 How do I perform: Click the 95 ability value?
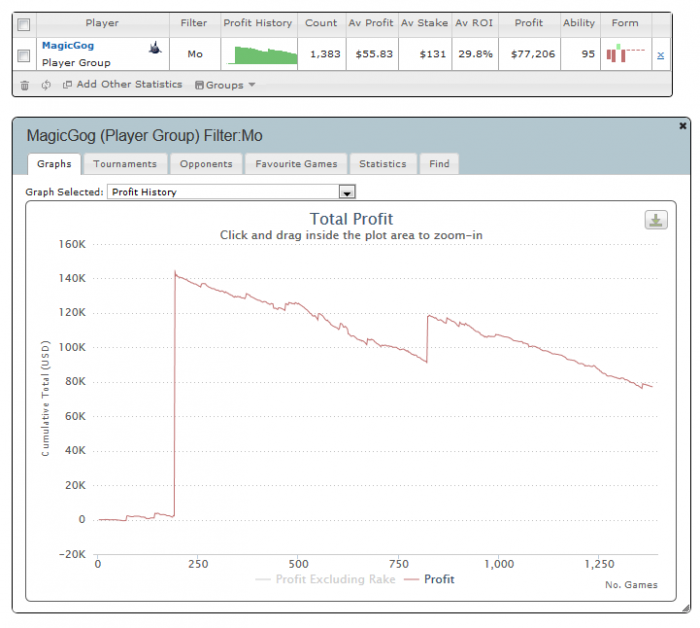pos(588,54)
